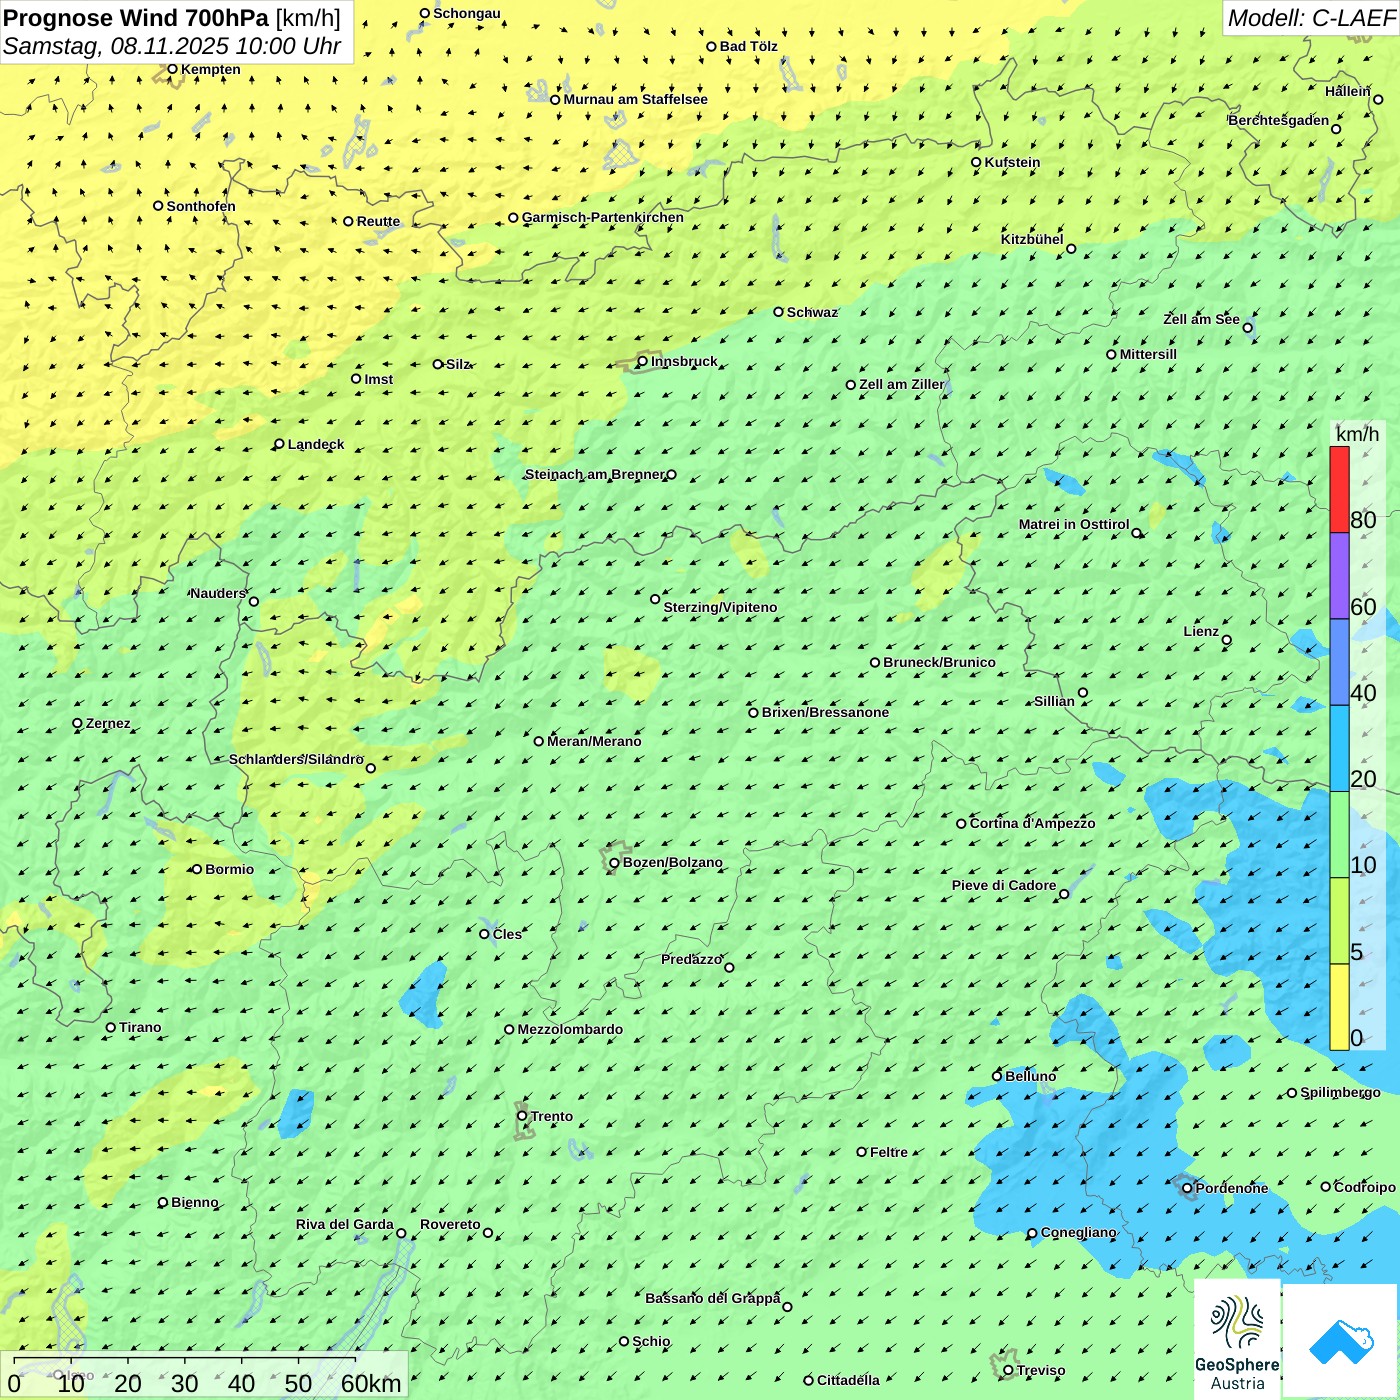Image resolution: width=1400 pixels, height=1400 pixels.
Task: Click the Brixen/Bressanone label
Action: tap(825, 712)
